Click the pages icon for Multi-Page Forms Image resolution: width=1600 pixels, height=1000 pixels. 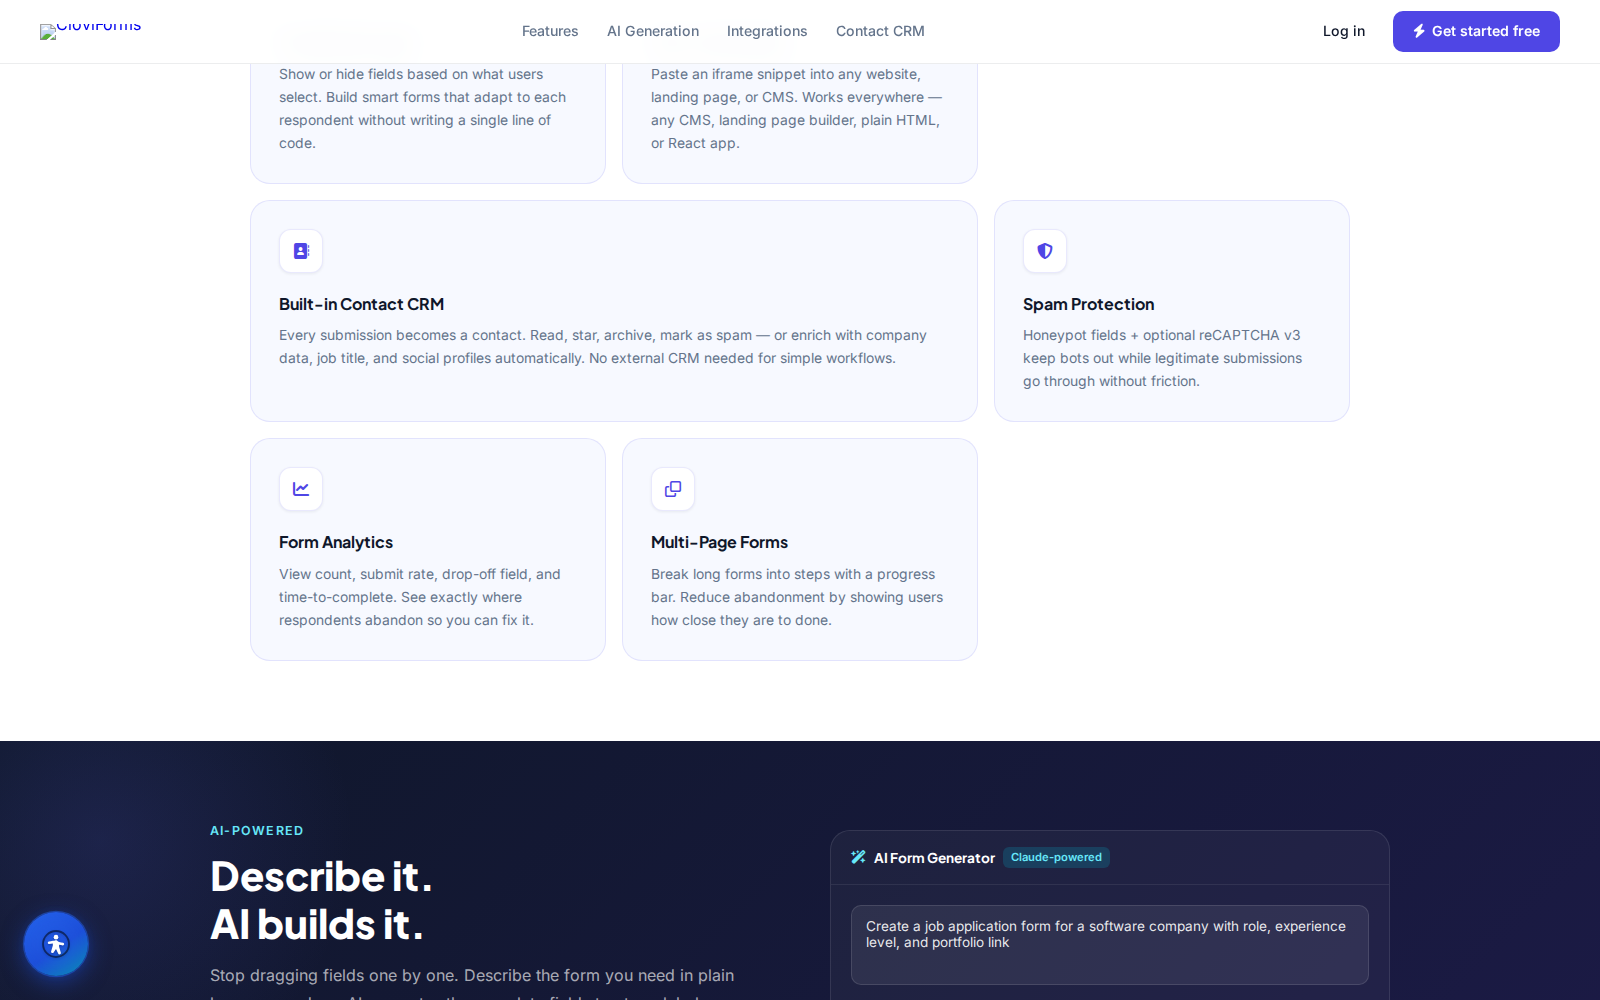[673, 489]
